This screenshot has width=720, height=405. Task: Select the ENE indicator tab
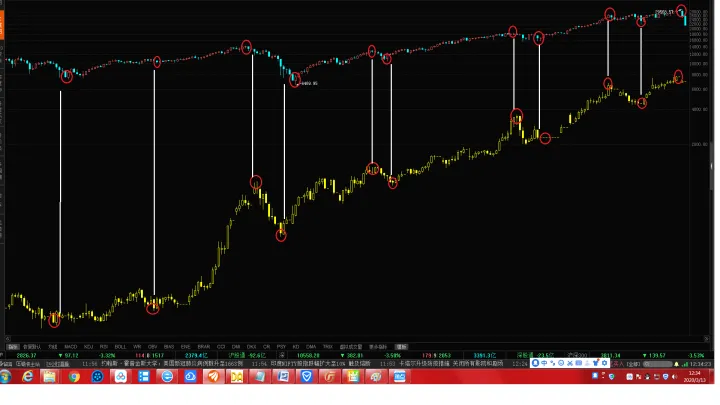pyautogui.click(x=186, y=347)
